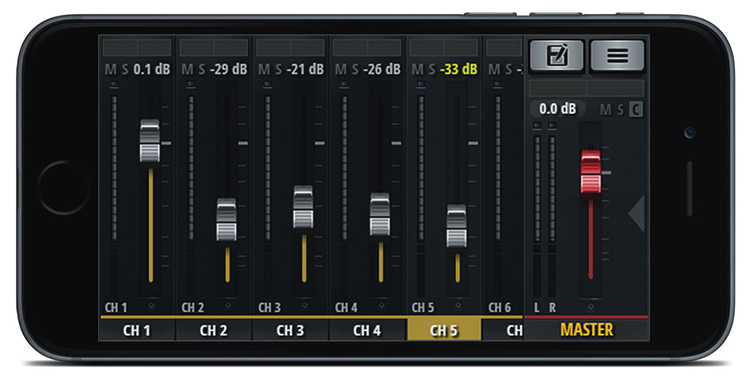Open the hamburger menu button

(x=618, y=56)
